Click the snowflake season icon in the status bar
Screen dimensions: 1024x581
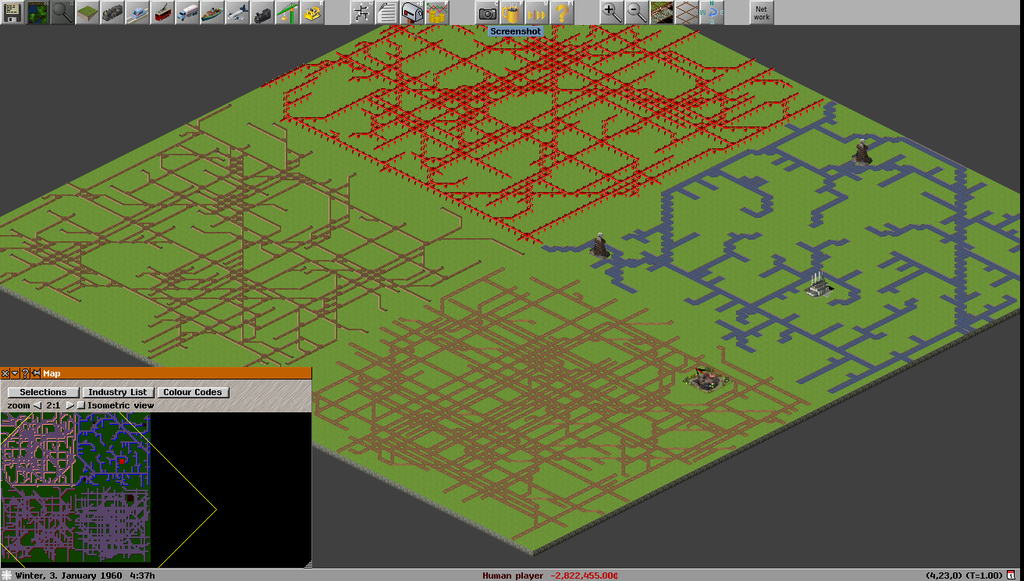point(7,575)
